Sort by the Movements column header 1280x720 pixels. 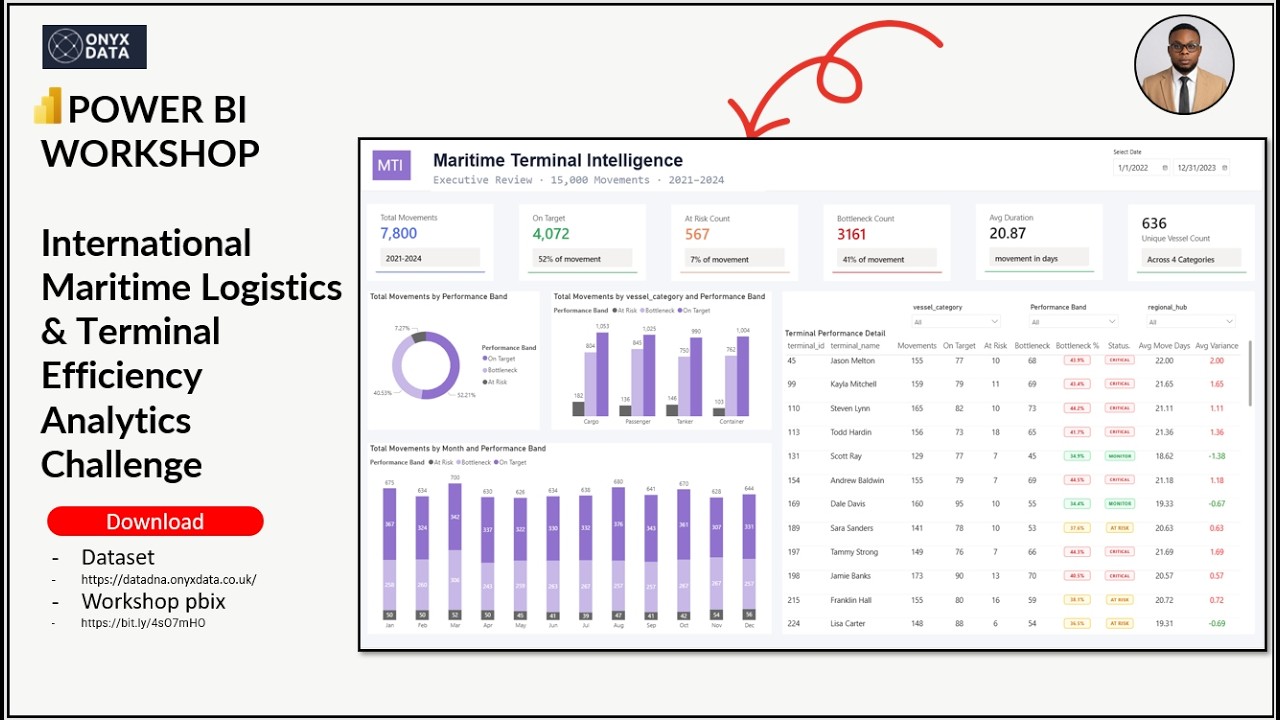point(917,345)
